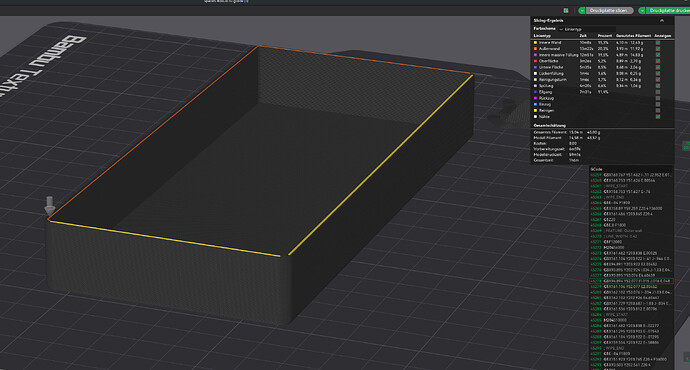Click the Druckplatte drucken button
This screenshot has height=370, width=690.
pyautogui.click(x=668, y=10)
